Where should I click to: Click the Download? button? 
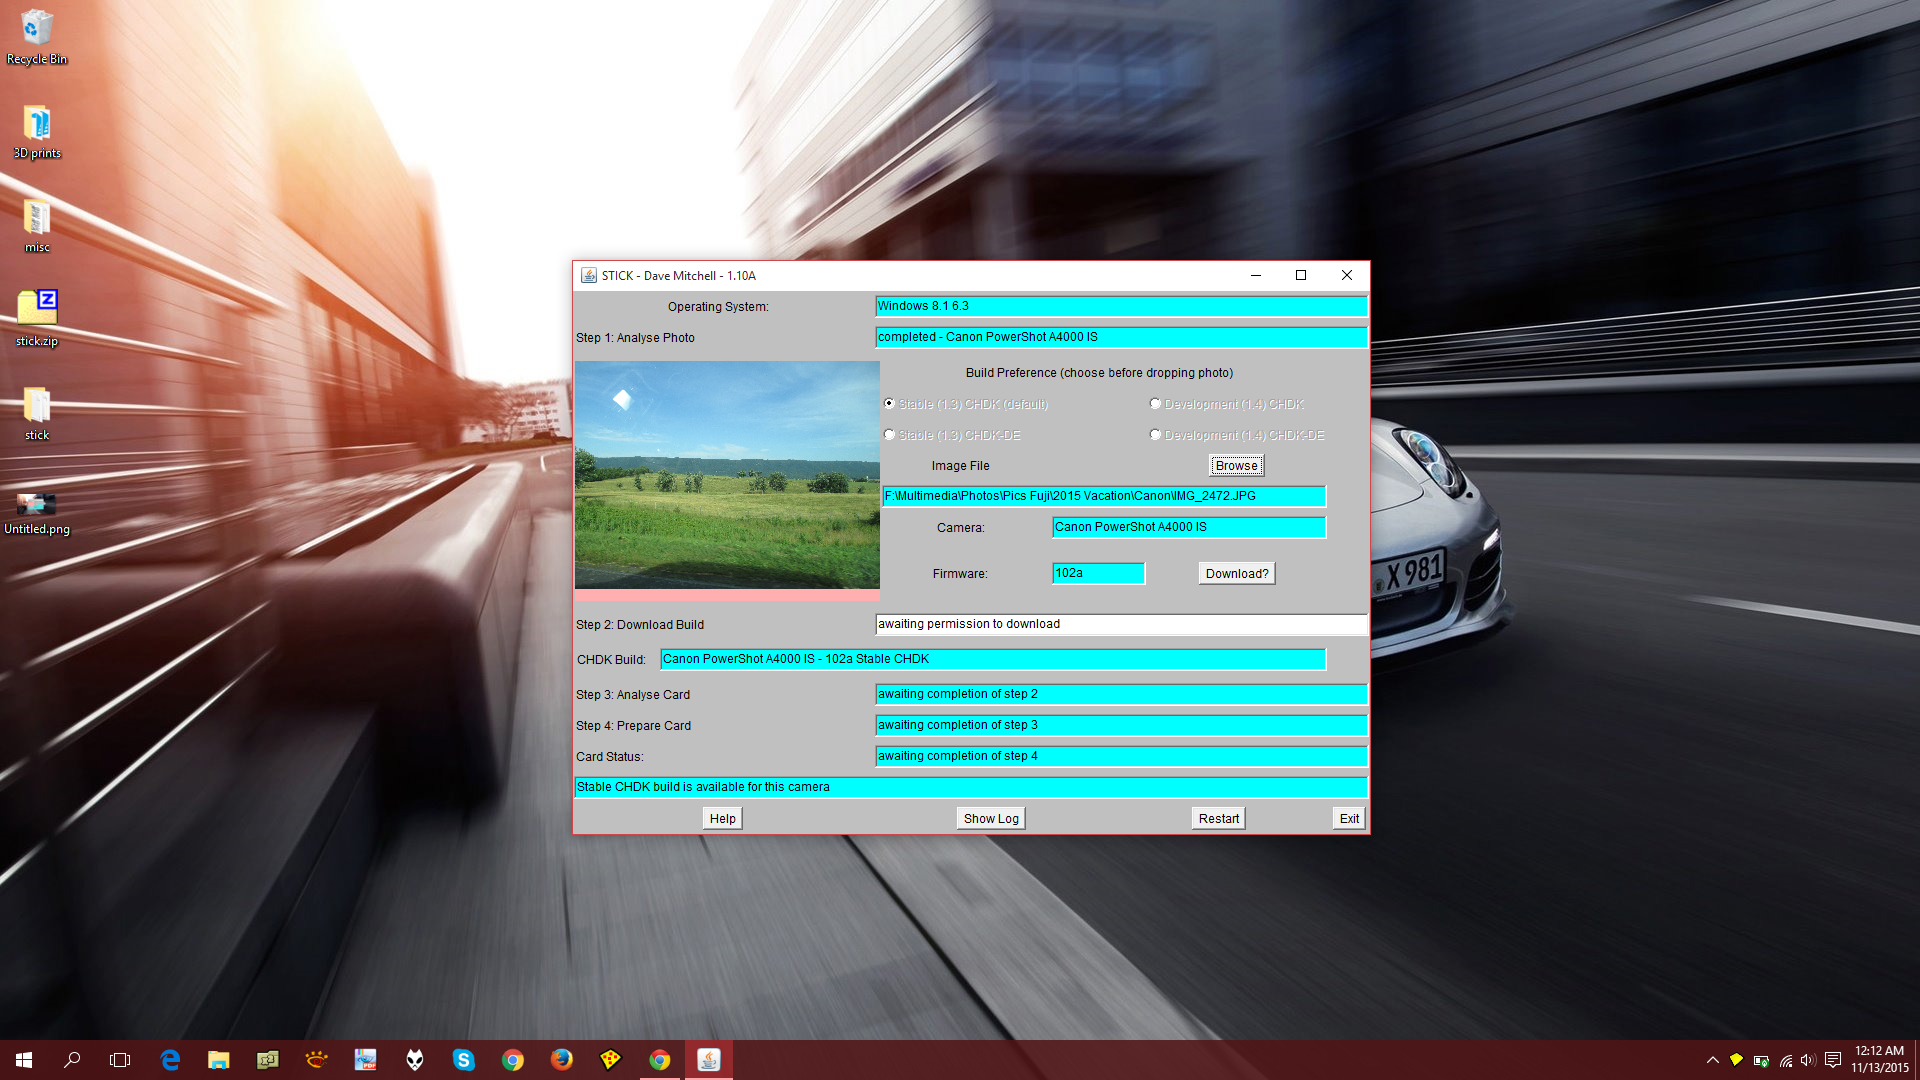1237,573
